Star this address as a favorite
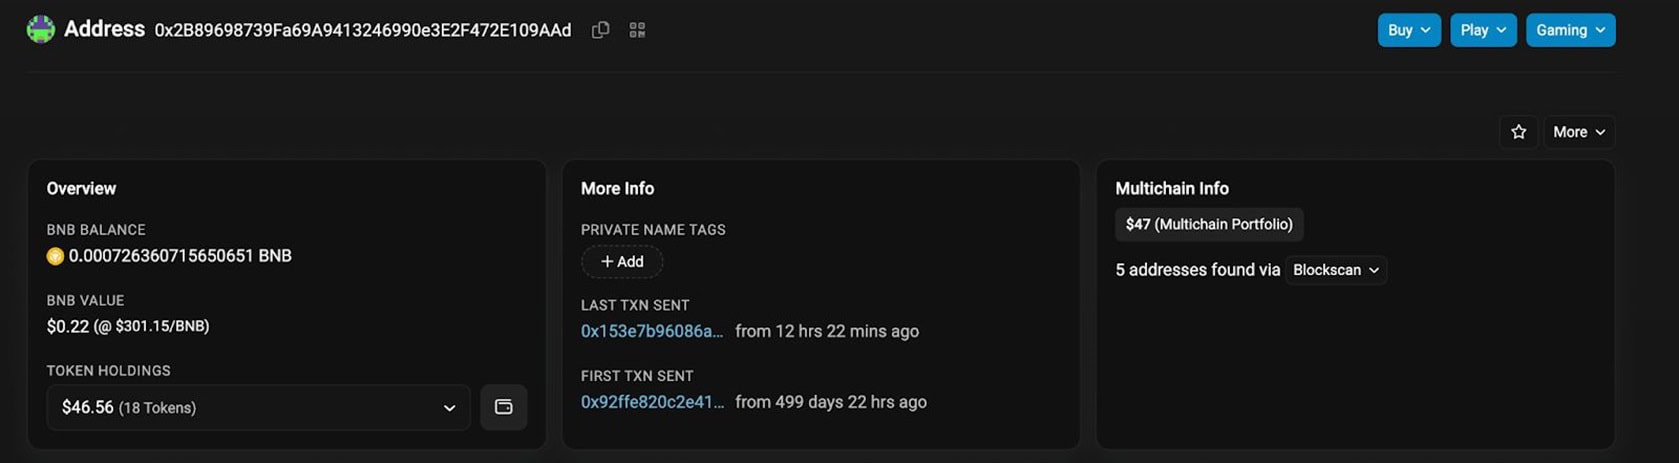Image resolution: width=1679 pixels, height=463 pixels. pos(1518,132)
